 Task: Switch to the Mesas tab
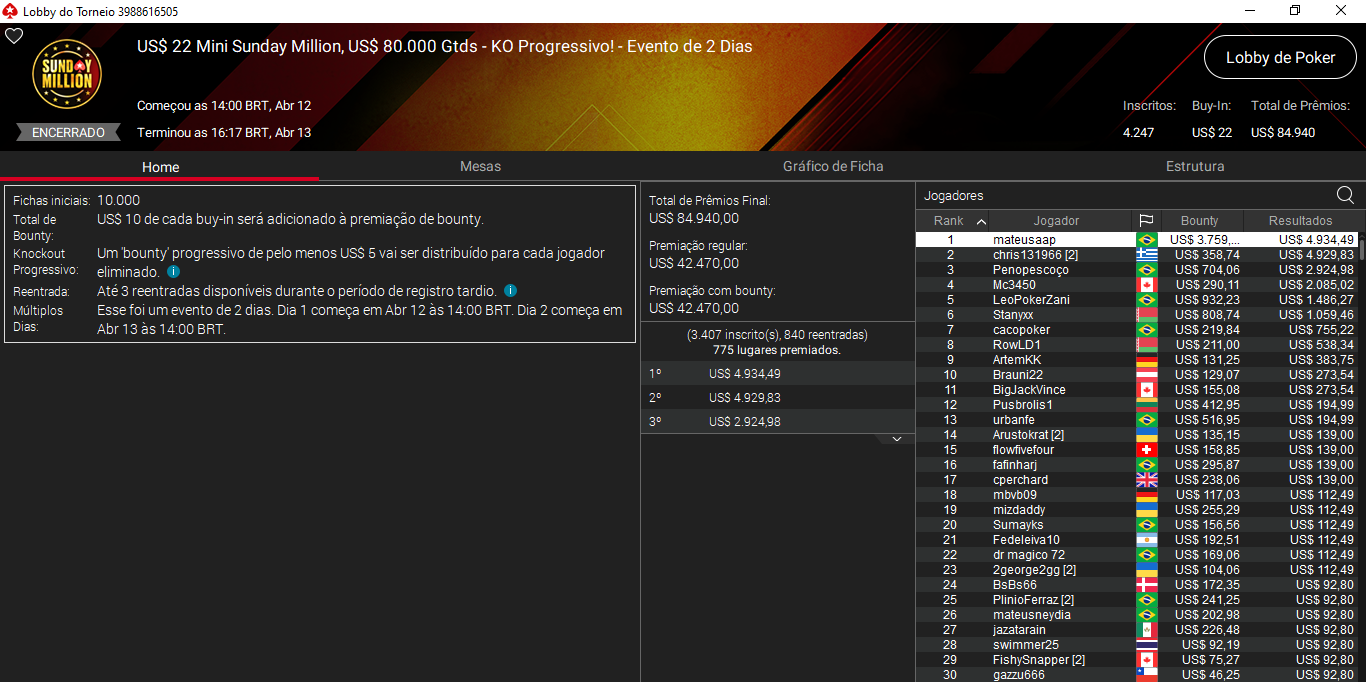pos(480,167)
